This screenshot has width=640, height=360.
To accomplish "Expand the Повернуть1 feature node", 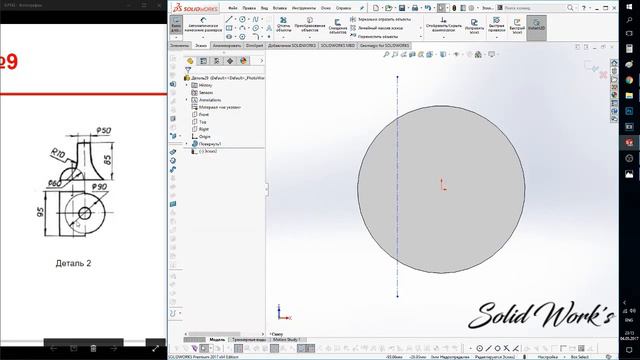I will point(187,144).
